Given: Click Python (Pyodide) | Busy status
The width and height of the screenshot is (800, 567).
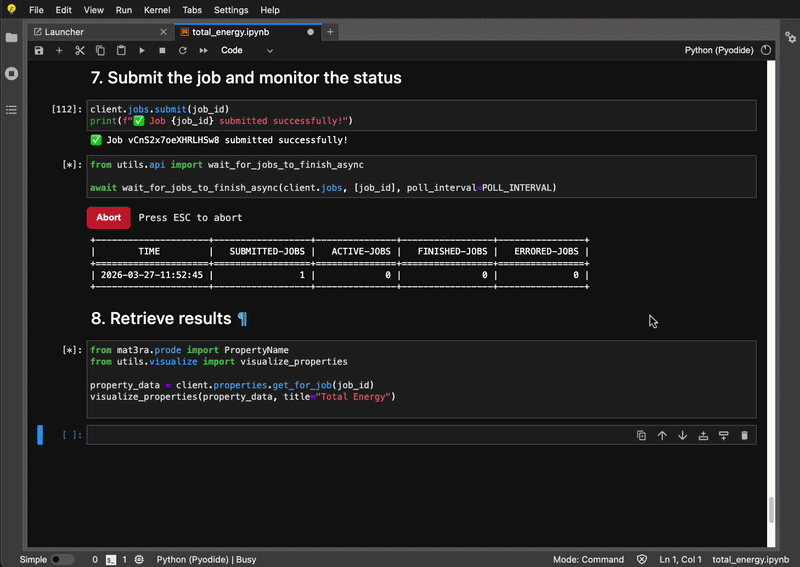Looking at the screenshot, I should 206,559.
